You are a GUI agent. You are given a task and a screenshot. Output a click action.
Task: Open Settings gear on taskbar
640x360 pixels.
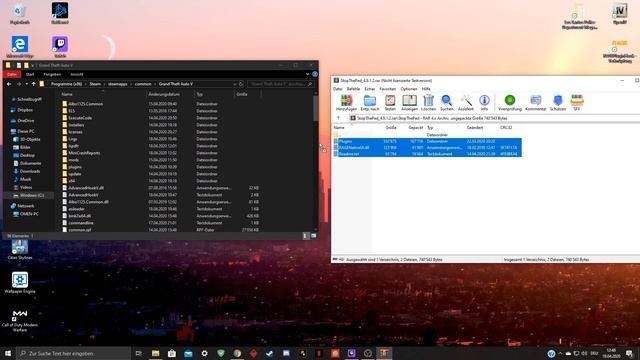[204, 353]
